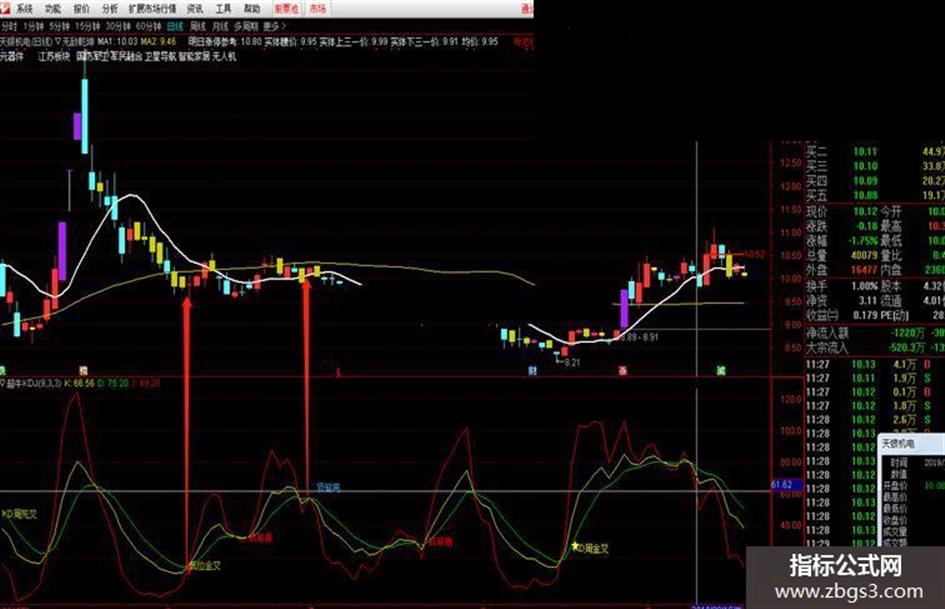Click the 大宗流入 -520.3万 value
This screenshot has width=945, height=609.
(907, 347)
